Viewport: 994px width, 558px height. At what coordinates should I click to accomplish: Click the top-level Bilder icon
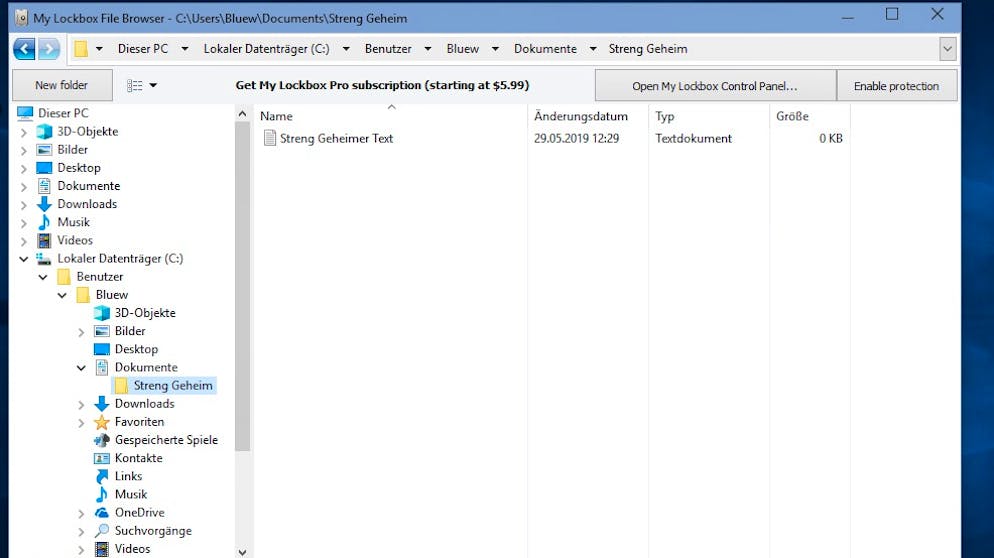coord(44,150)
